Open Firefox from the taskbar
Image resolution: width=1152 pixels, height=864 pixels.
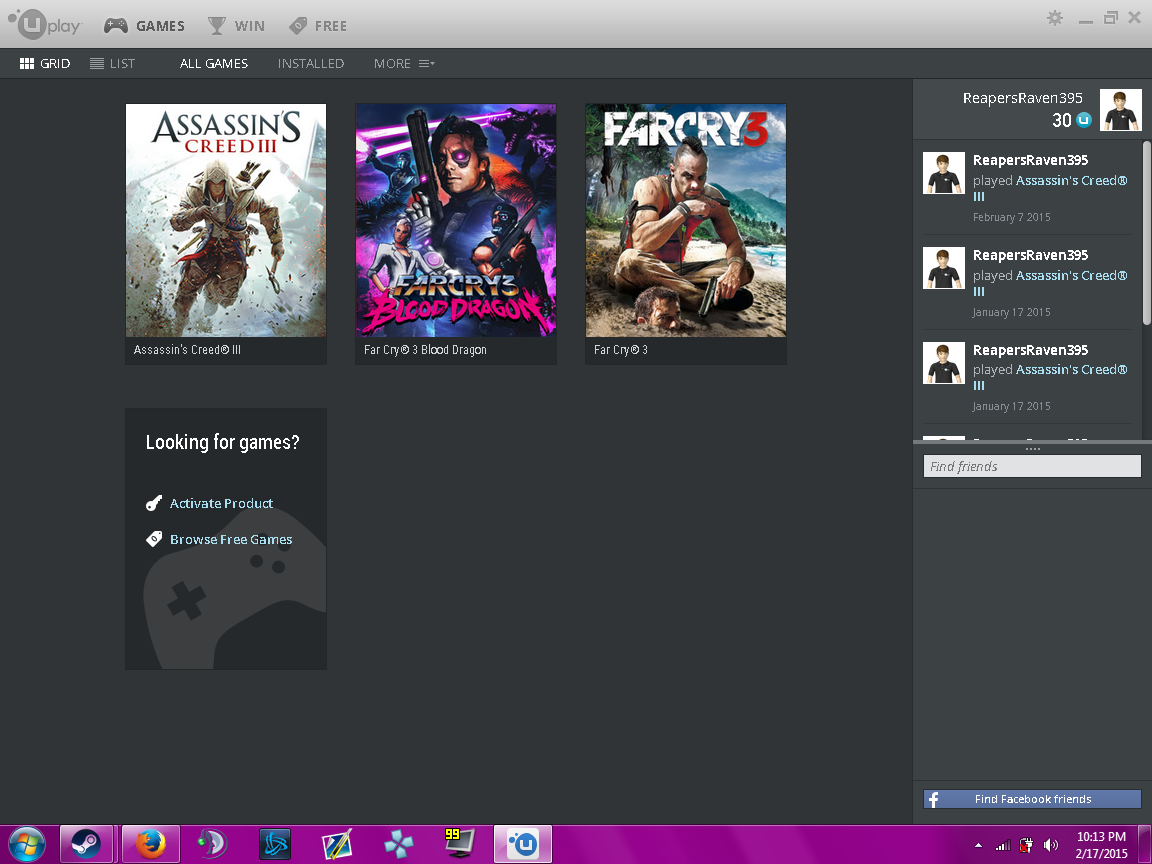click(x=151, y=844)
